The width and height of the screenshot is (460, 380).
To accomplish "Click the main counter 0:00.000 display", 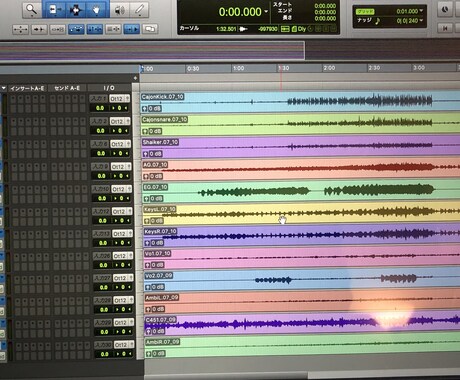I will (240, 12).
